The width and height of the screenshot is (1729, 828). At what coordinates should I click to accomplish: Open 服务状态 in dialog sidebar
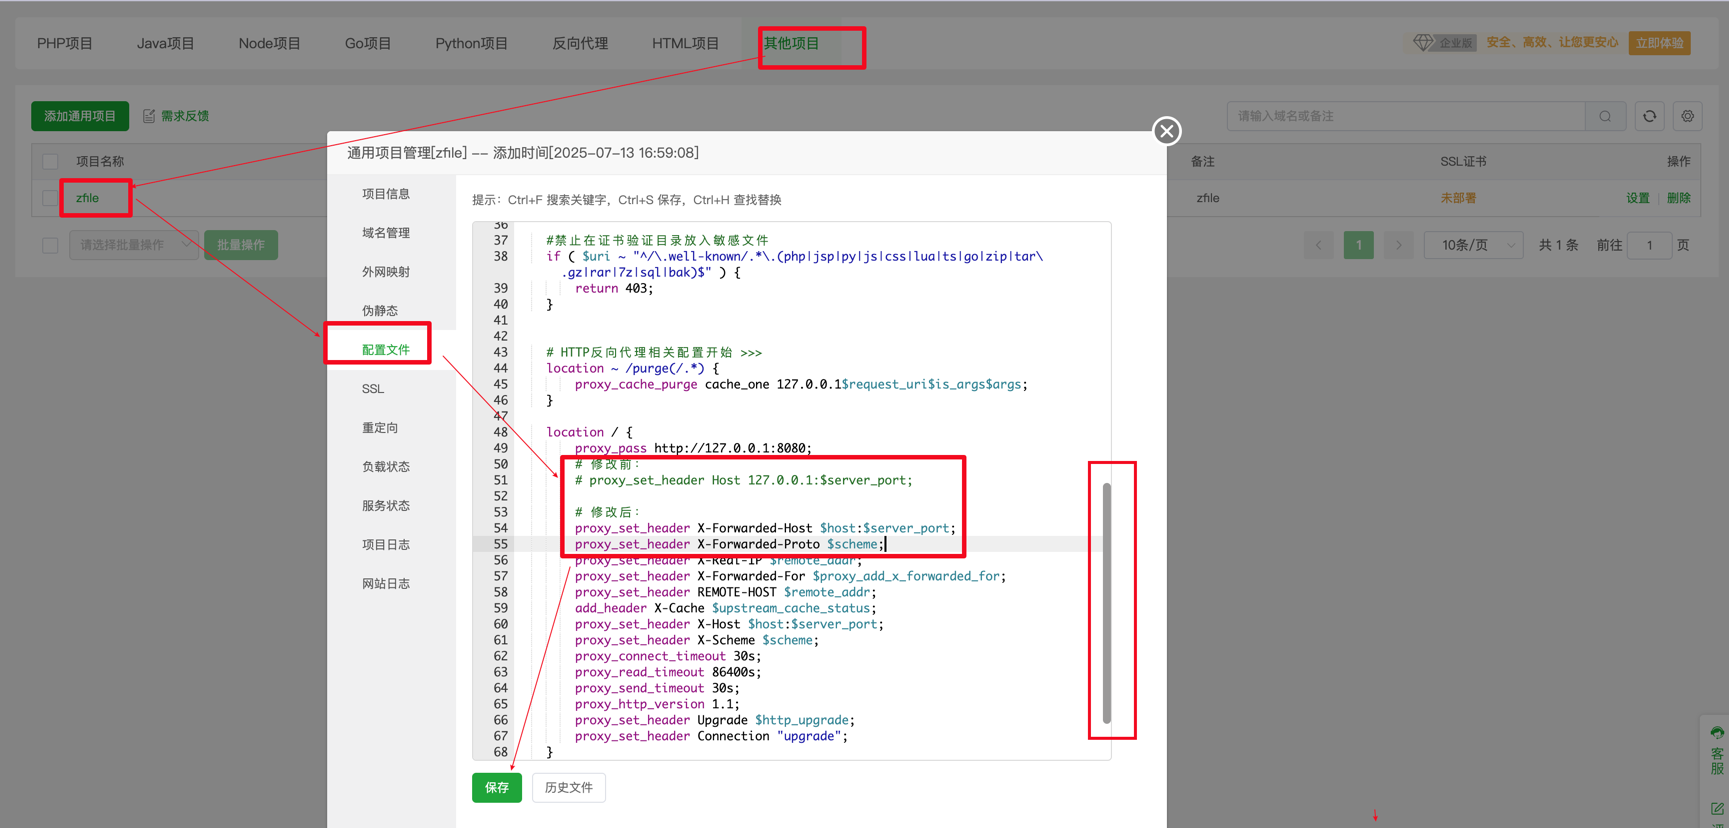click(386, 506)
